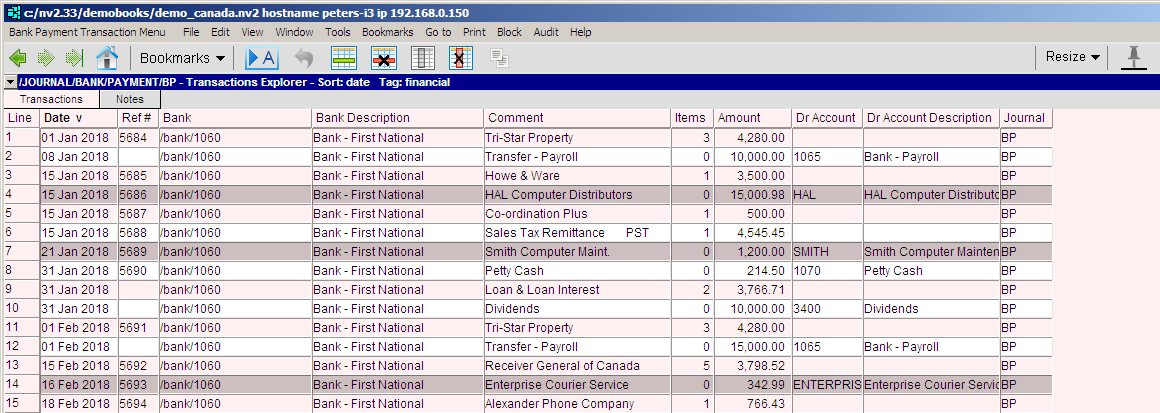Screen dimensions: 1160x413
Task: Click the delete column icon
Action: (461, 58)
